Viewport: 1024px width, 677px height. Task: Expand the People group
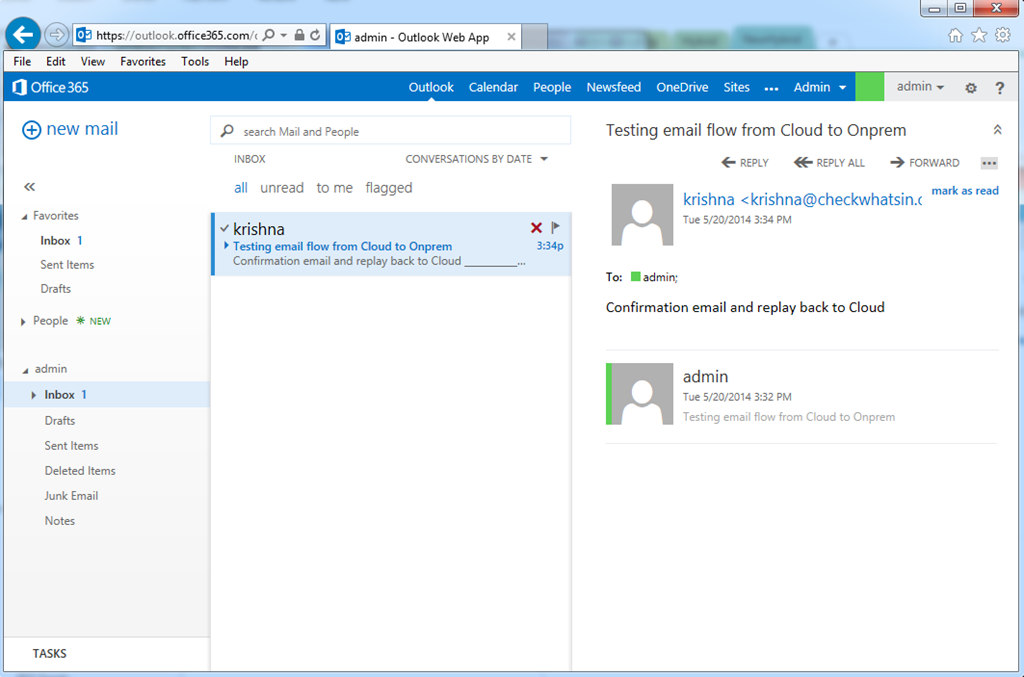pos(23,321)
